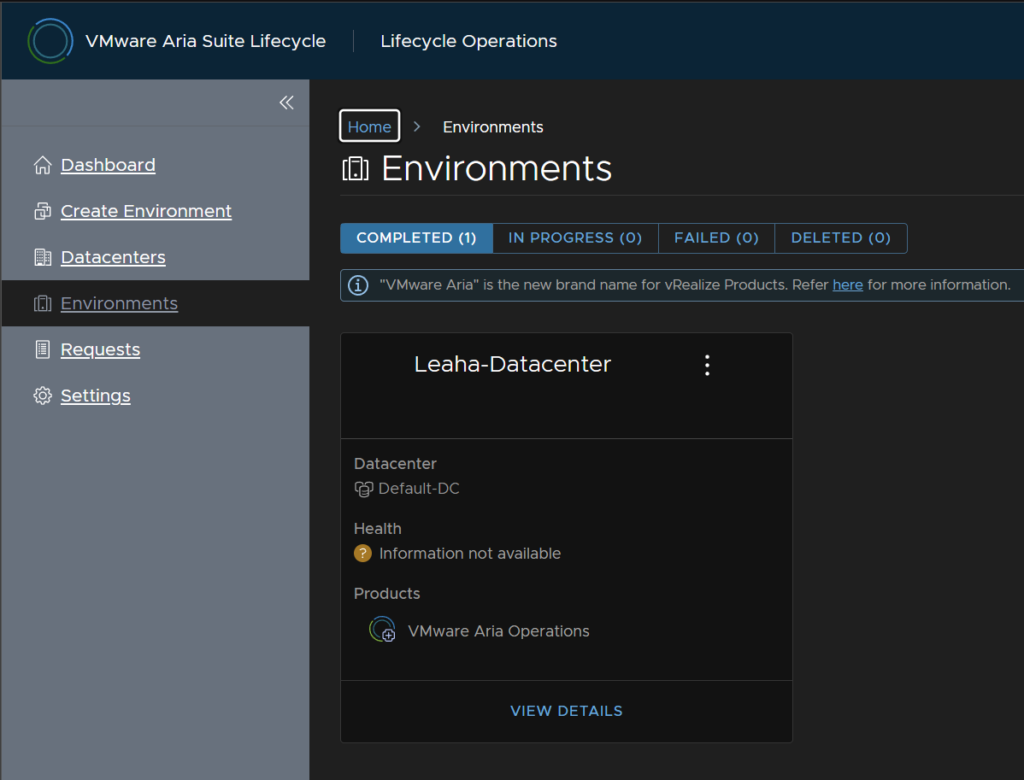1024x780 pixels.
Task: Open the Leaha-Datacenter card options menu
Action: point(707,365)
